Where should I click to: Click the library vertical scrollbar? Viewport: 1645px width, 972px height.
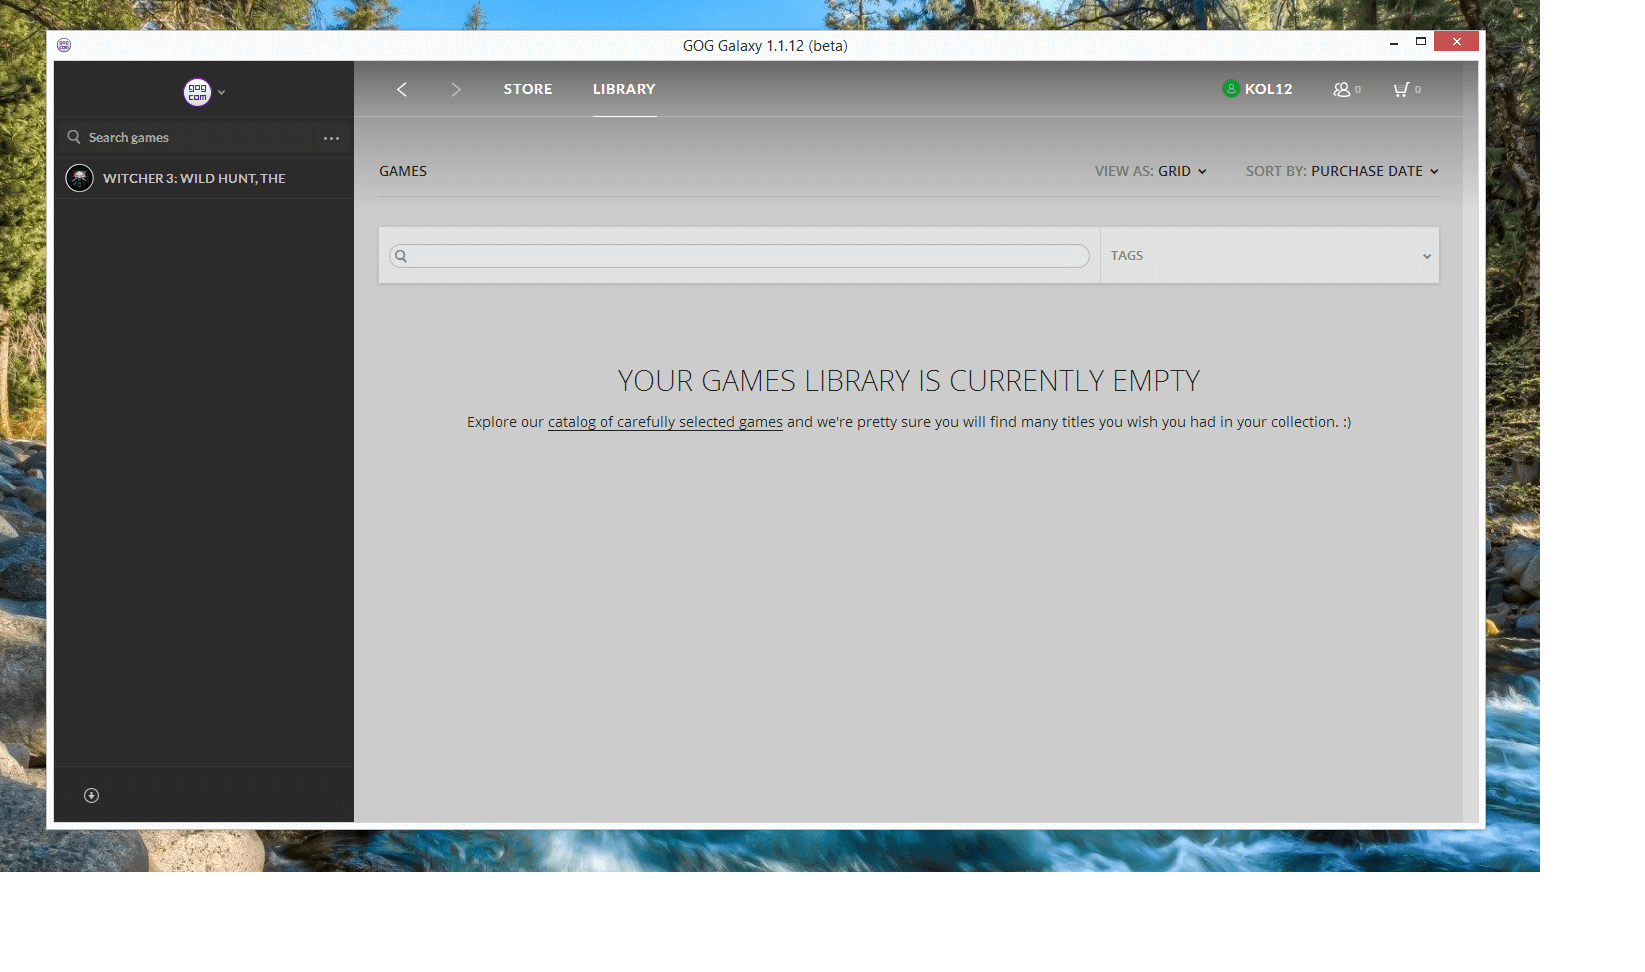[1470, 441]
